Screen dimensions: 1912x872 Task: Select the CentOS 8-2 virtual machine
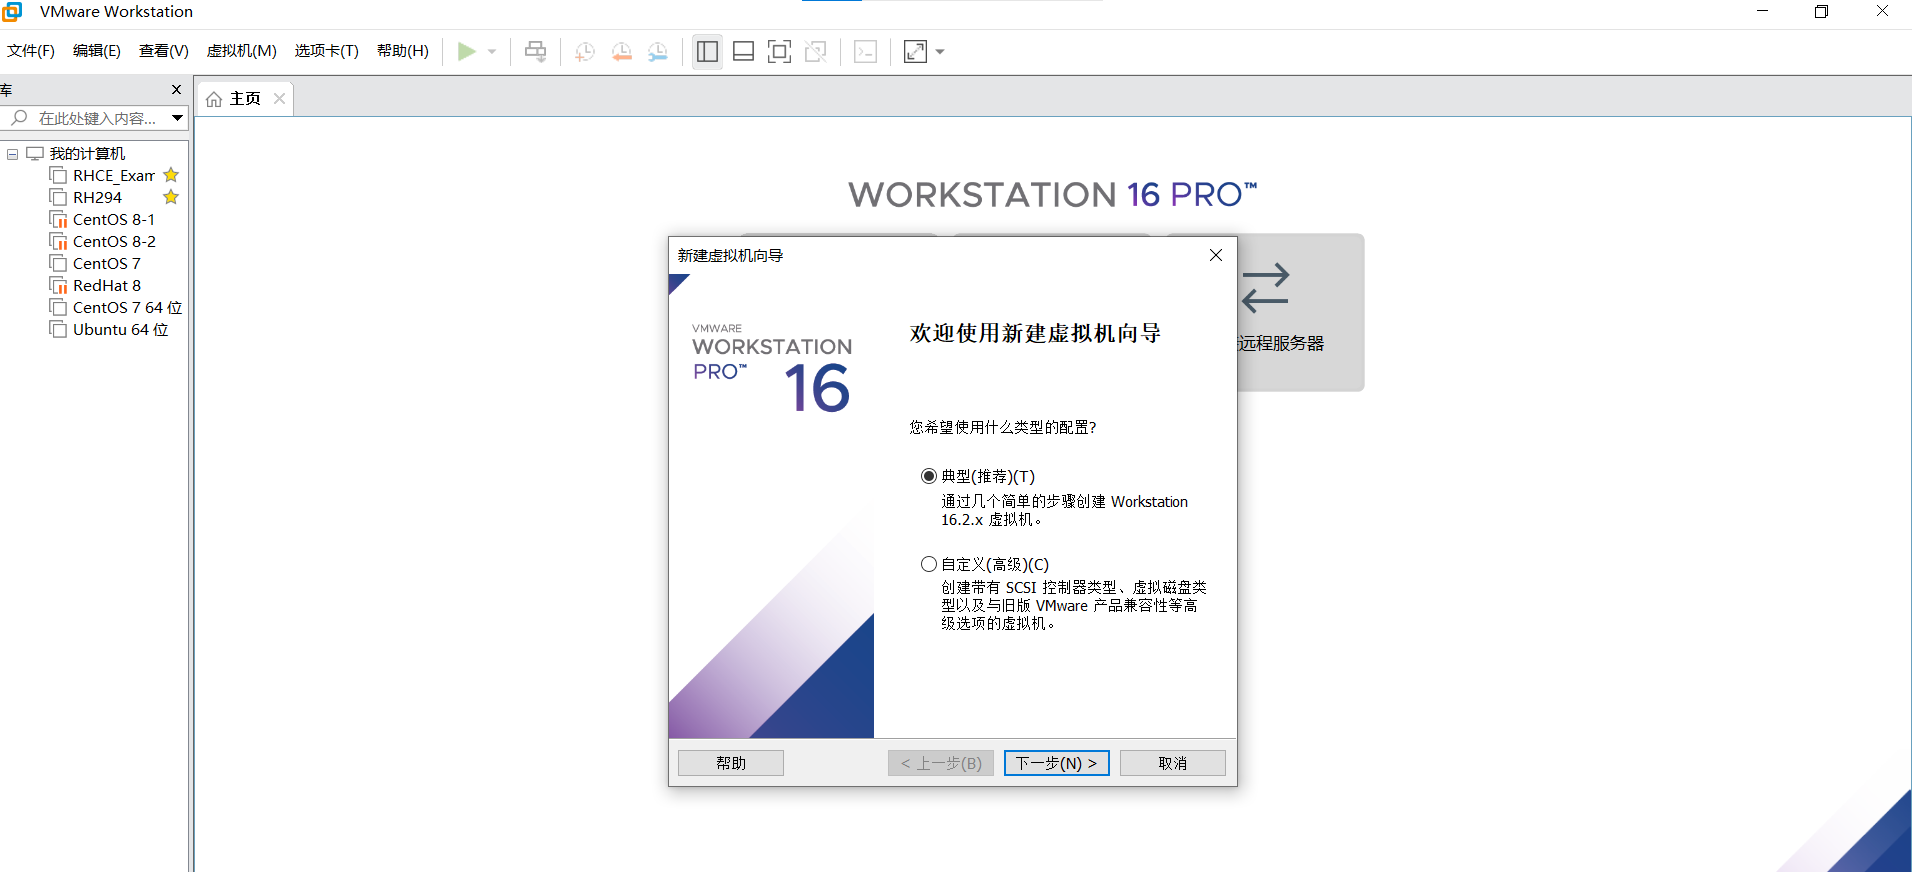click(x=114, y=242)
